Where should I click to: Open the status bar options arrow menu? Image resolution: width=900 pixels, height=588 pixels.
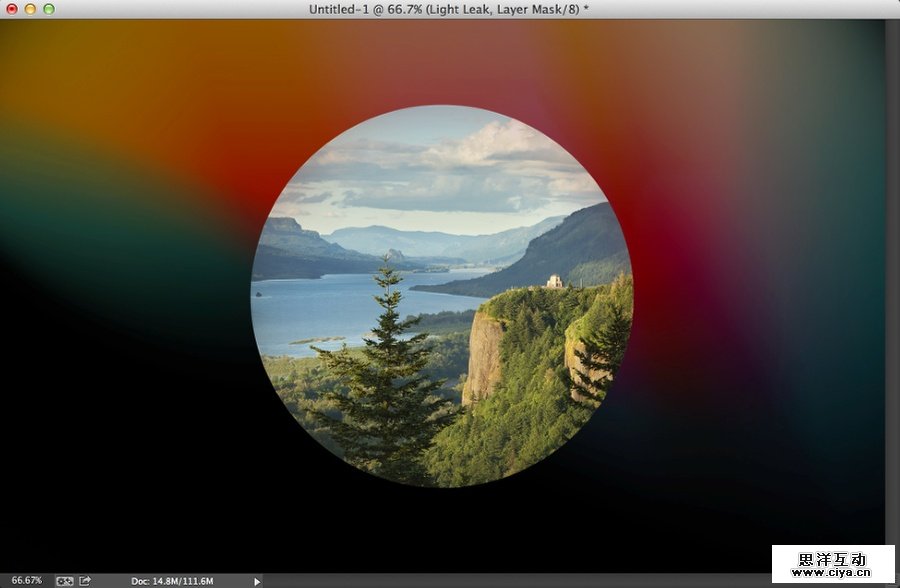point(257,581)
